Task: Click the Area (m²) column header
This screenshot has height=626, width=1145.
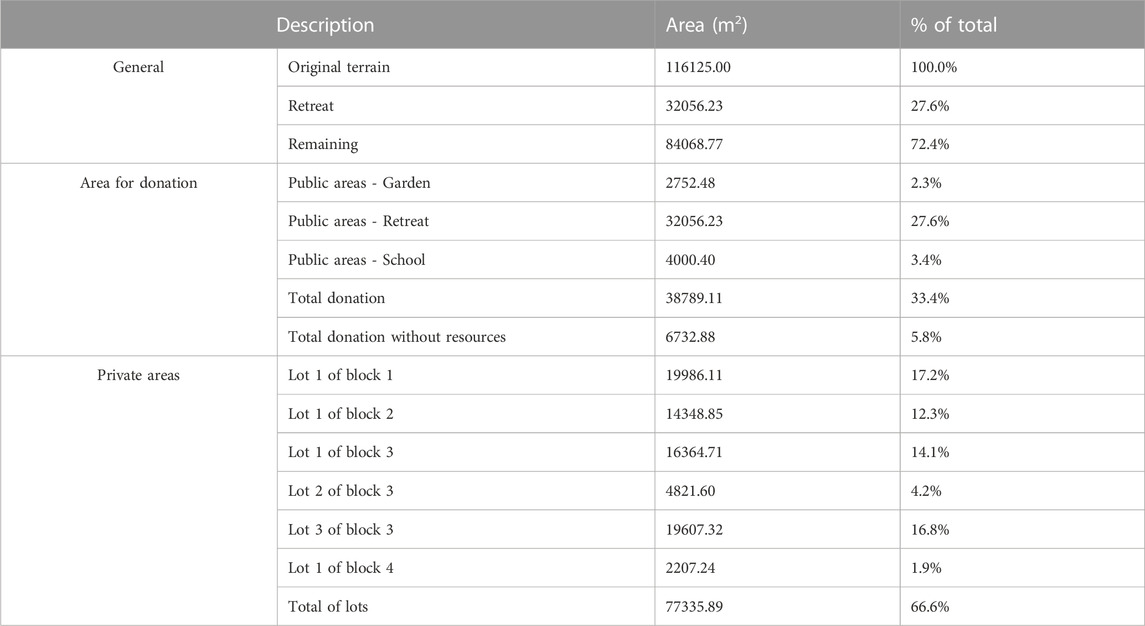Action: pyautogui.click(x=706, y=25)
